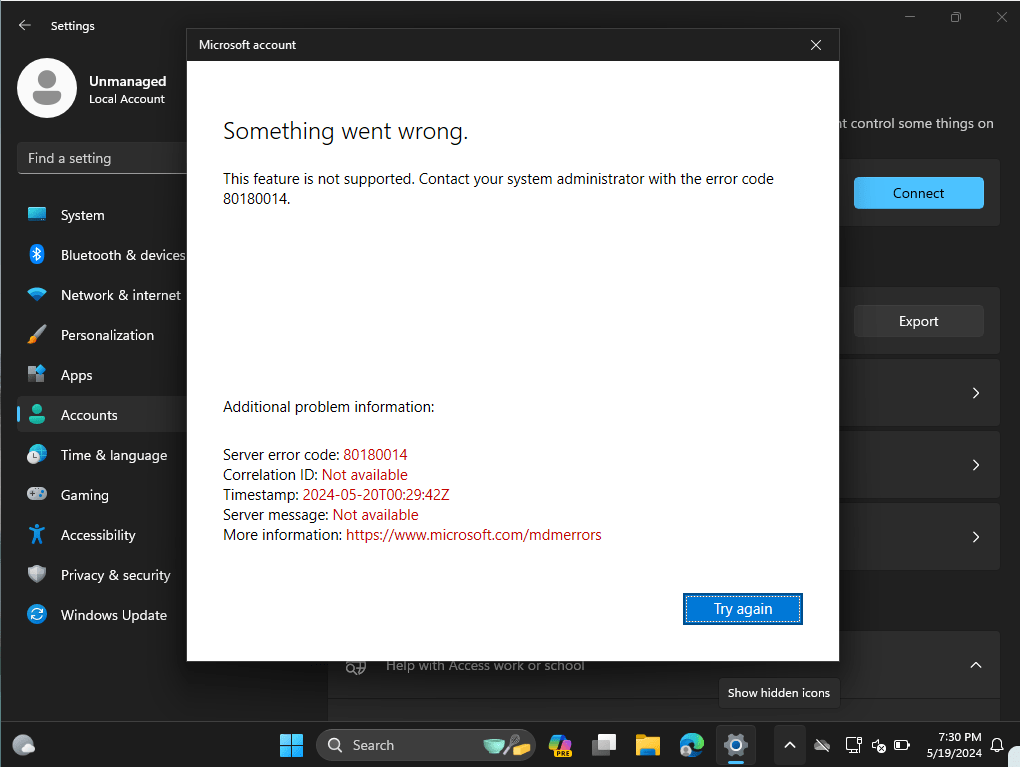The image size is (1020, 767).
Task: Open the System settings category
Action: [x=82, y=215]
